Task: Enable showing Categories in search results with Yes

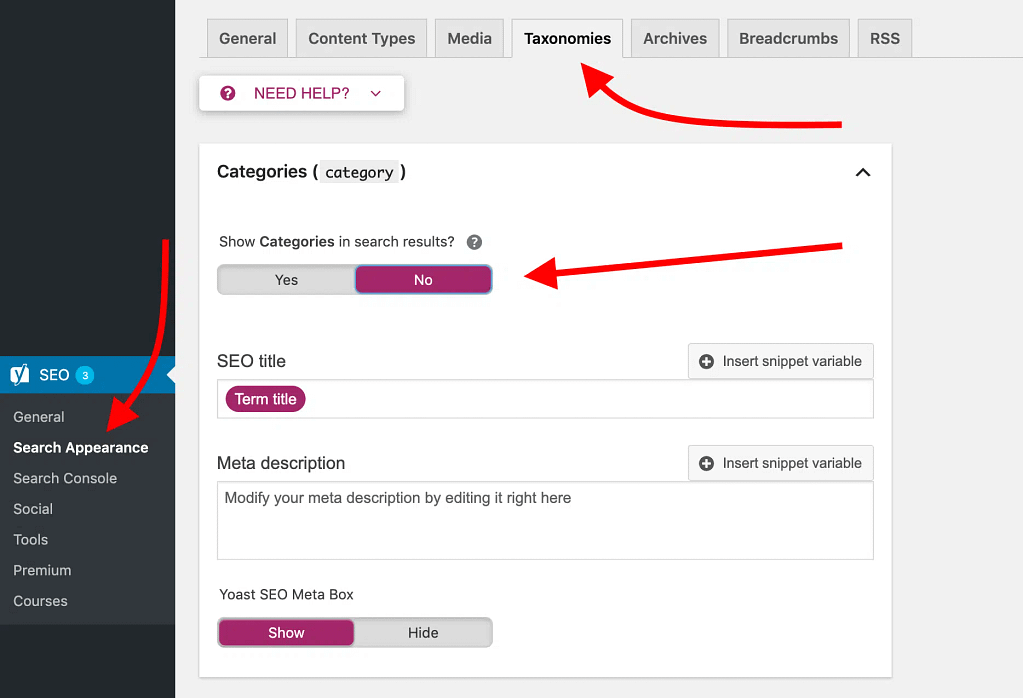Action: pos(286,279)
